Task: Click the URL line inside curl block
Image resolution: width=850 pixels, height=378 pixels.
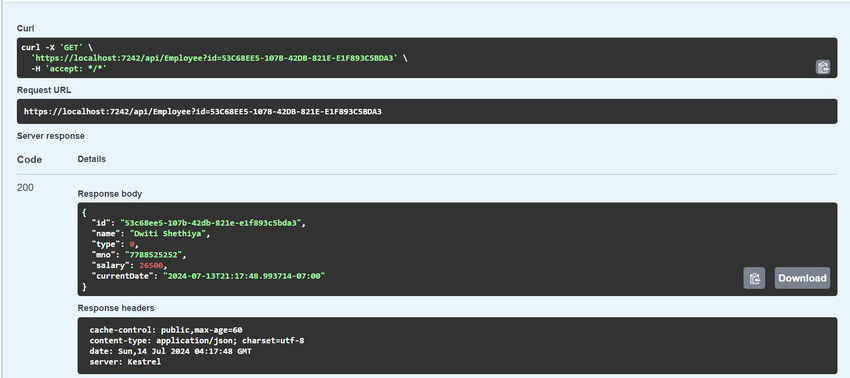Action: click(x=219, y=57)
